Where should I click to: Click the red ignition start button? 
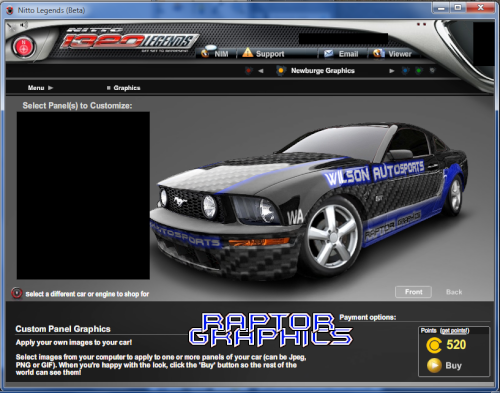23,47
